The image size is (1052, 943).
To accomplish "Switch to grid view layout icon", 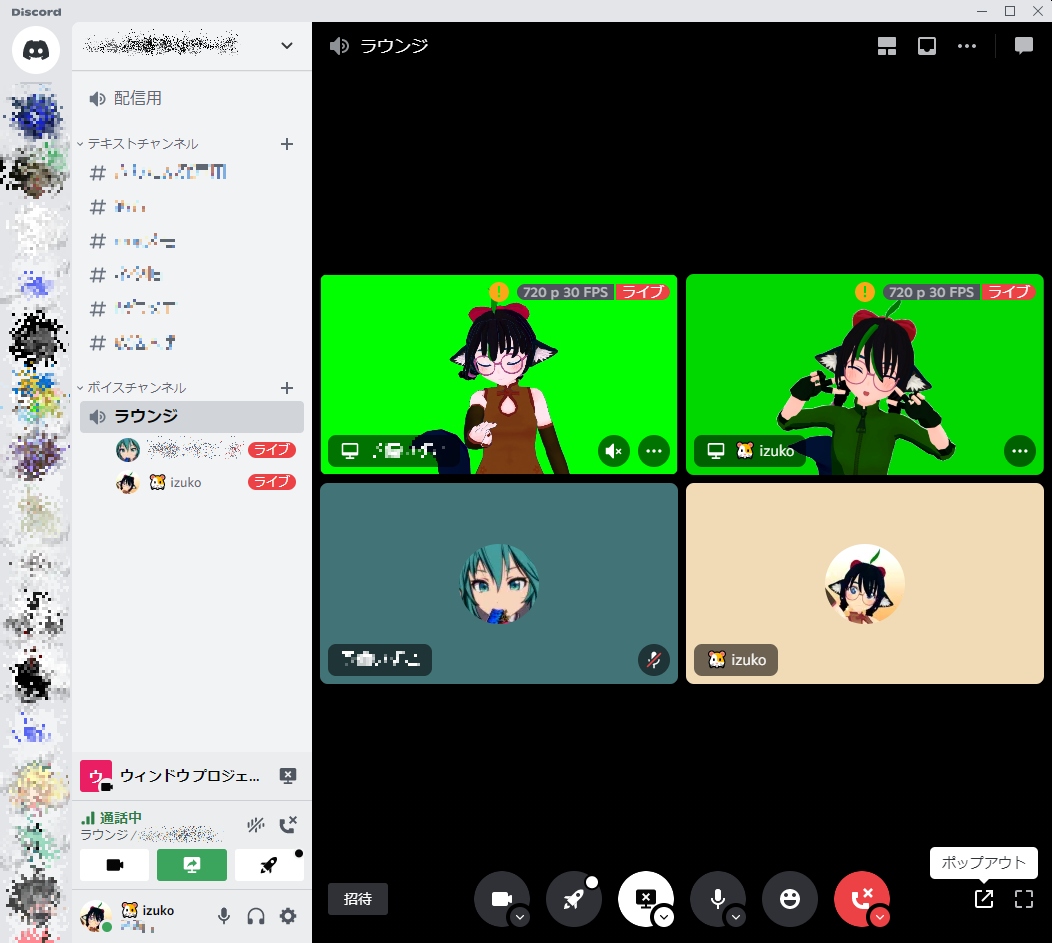I will click(x=887, y=46).
